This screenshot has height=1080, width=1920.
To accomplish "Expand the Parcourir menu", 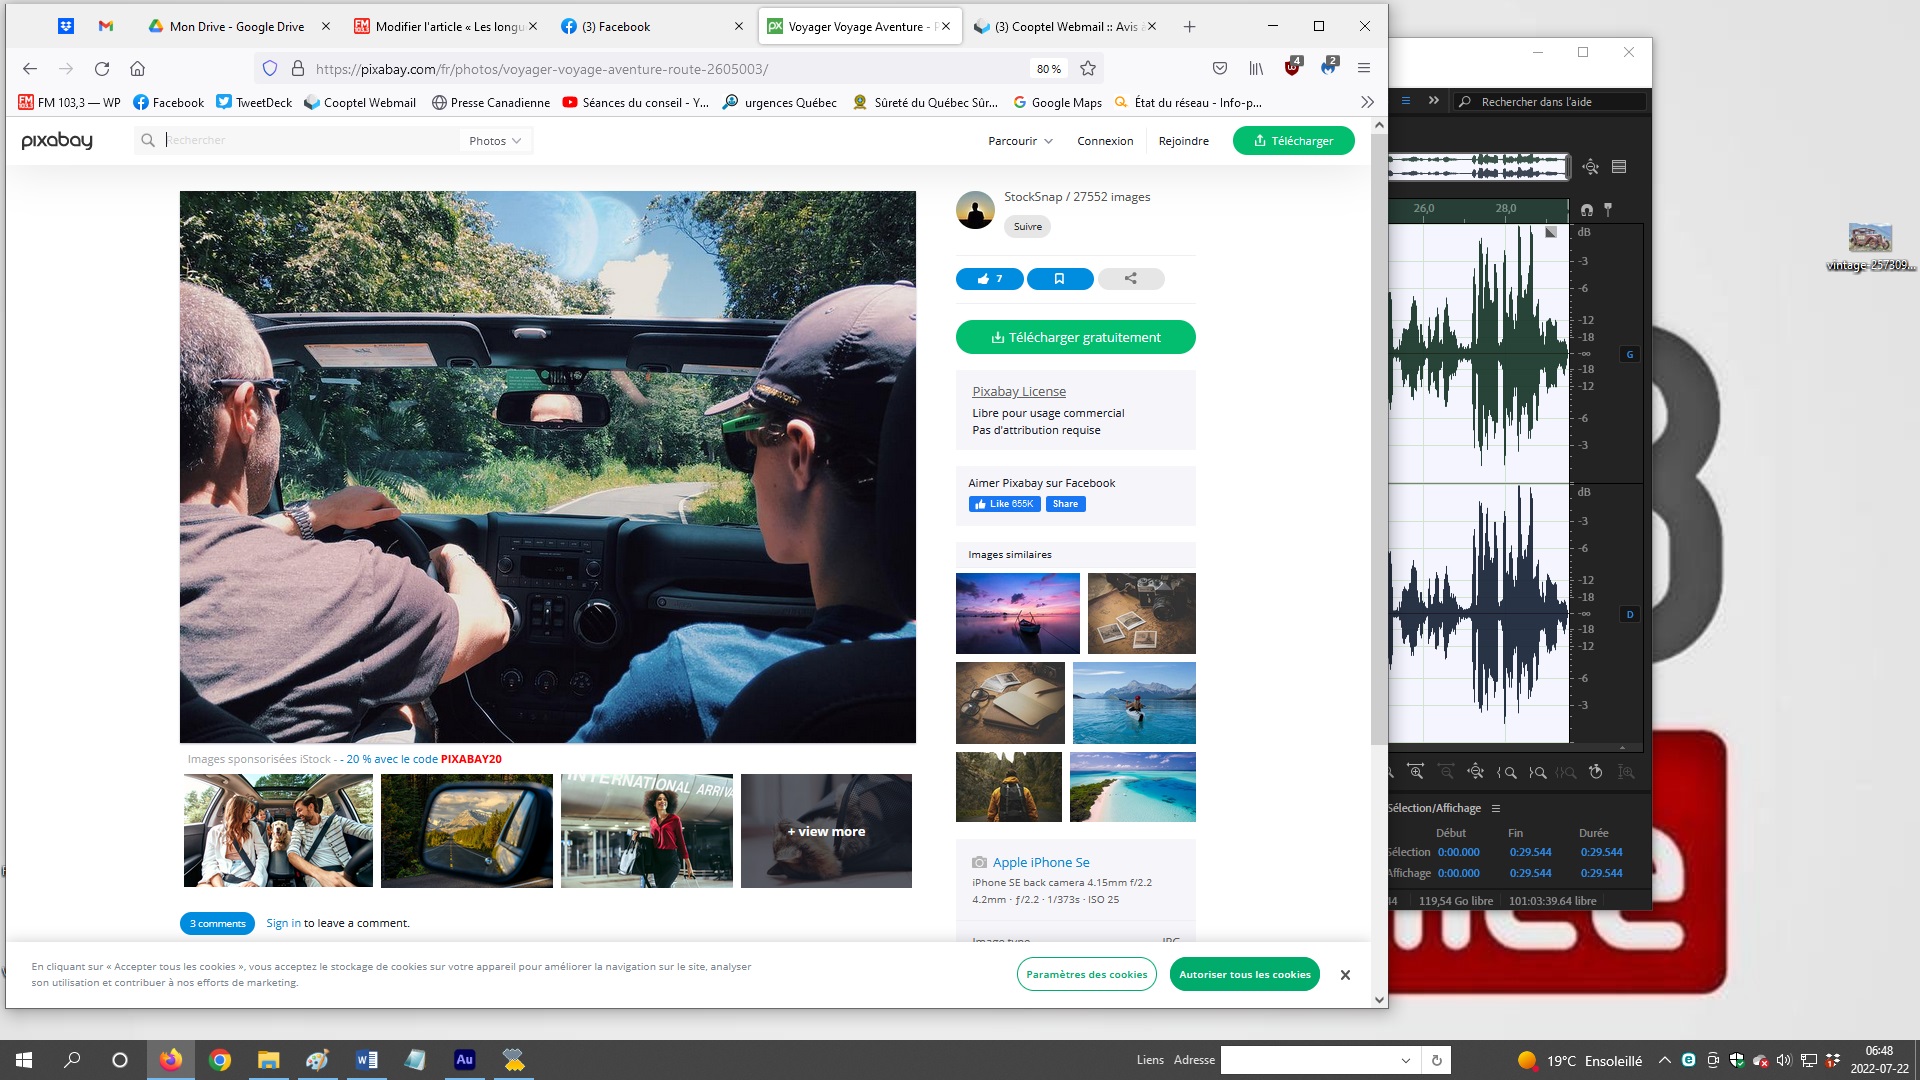I will [1020, 141].
